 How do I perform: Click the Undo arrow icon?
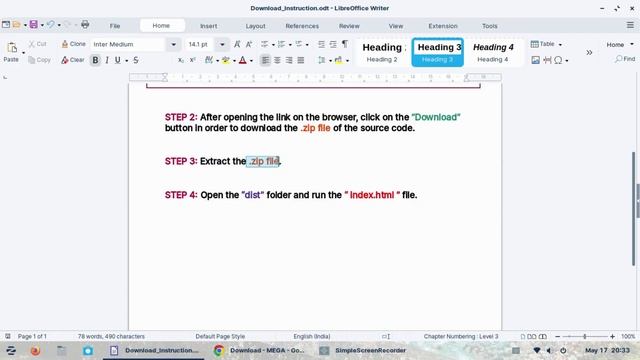pos(51,24)
